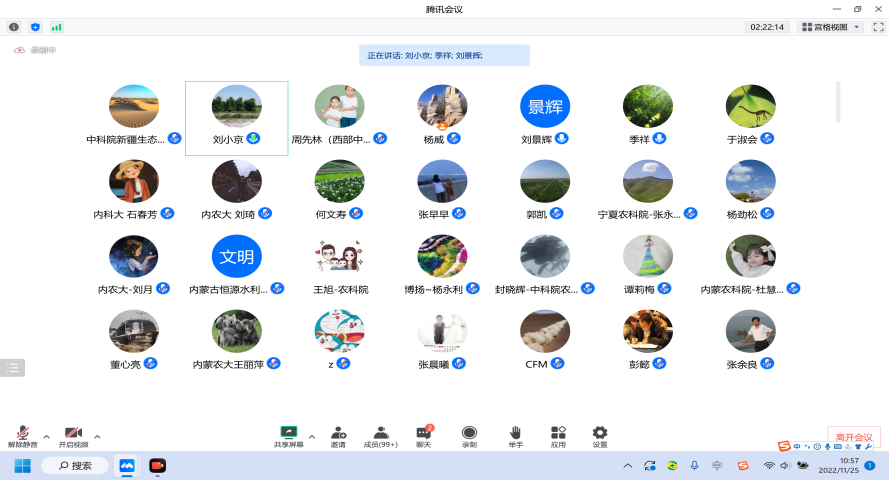Open the 聊天 chat panel

pyautogui.click(x=423, y=436)
